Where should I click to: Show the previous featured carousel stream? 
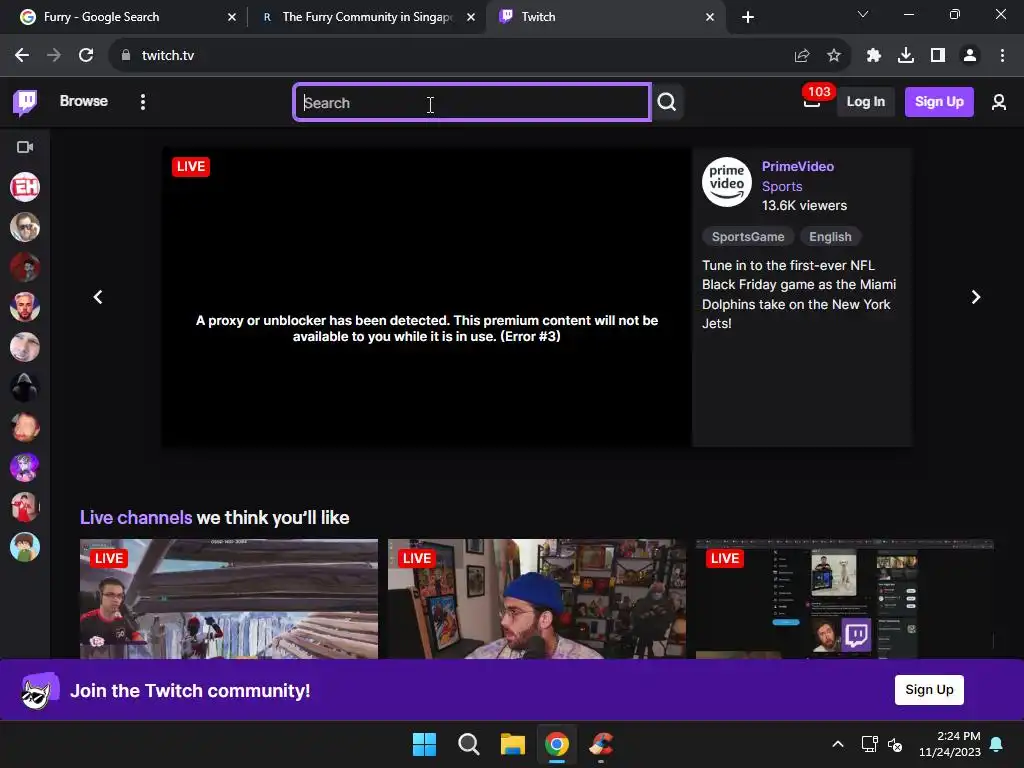(98, 297)
